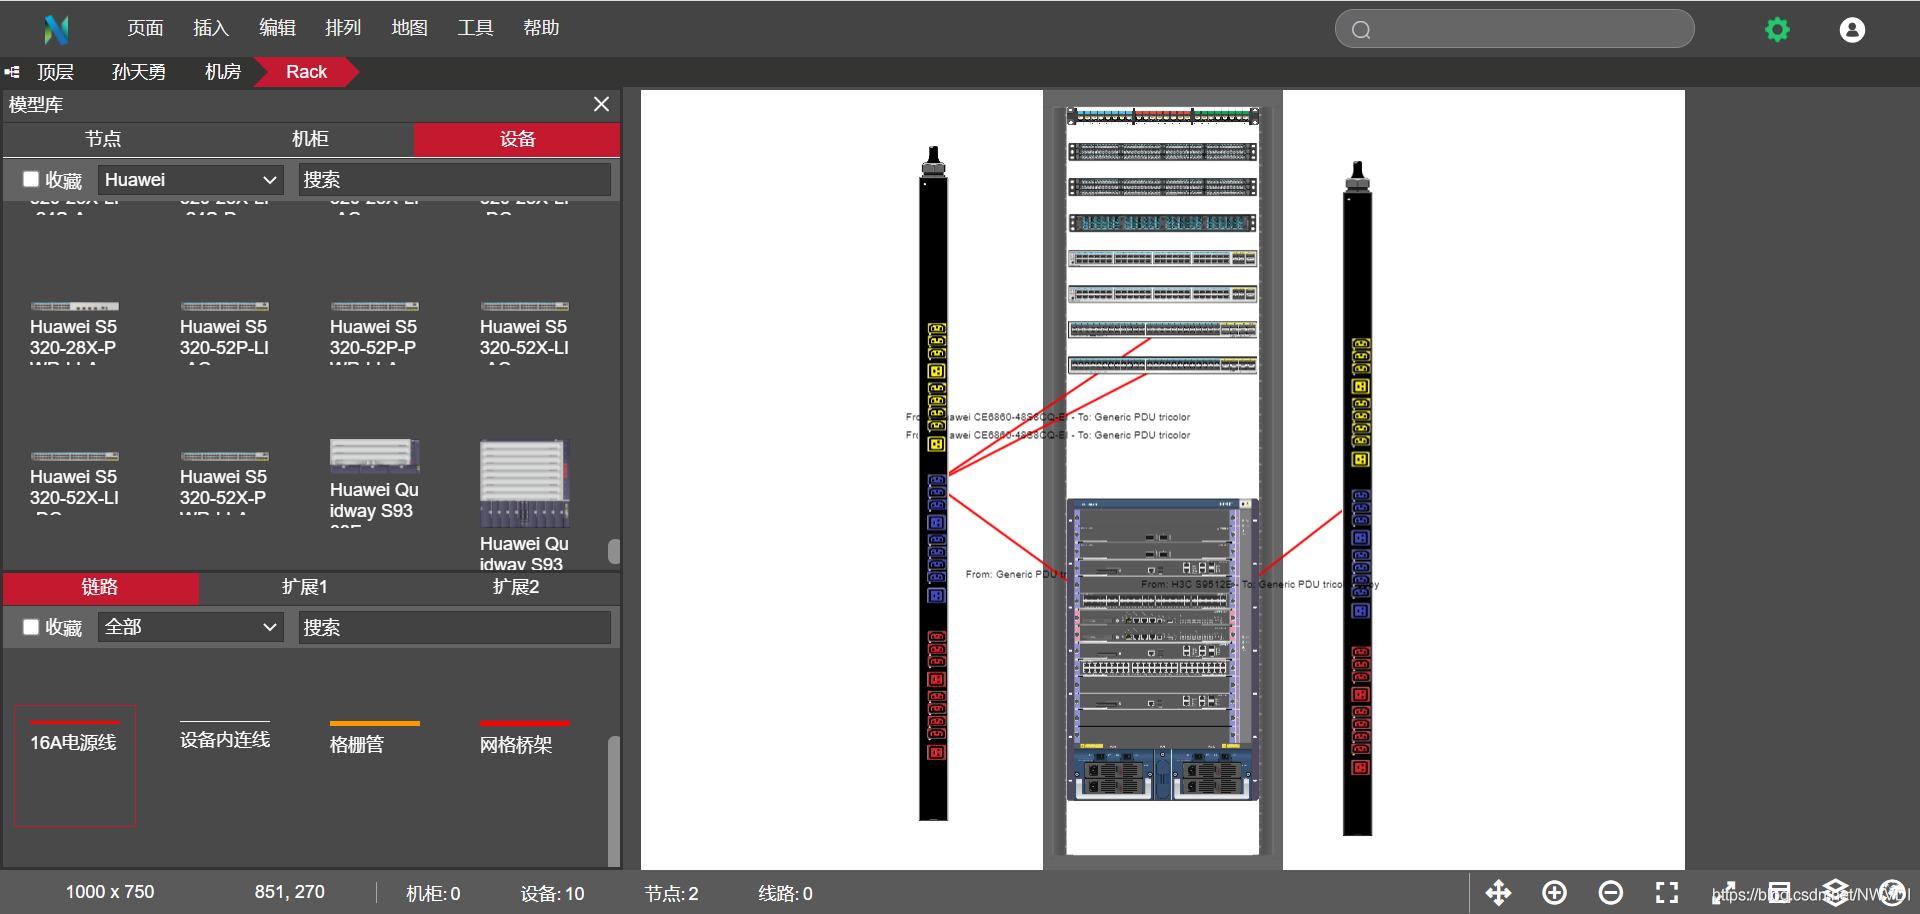This screenshot has width=1920, height=914.
Task: Open the 全部 link category dropdown
Action: (190, 628)
